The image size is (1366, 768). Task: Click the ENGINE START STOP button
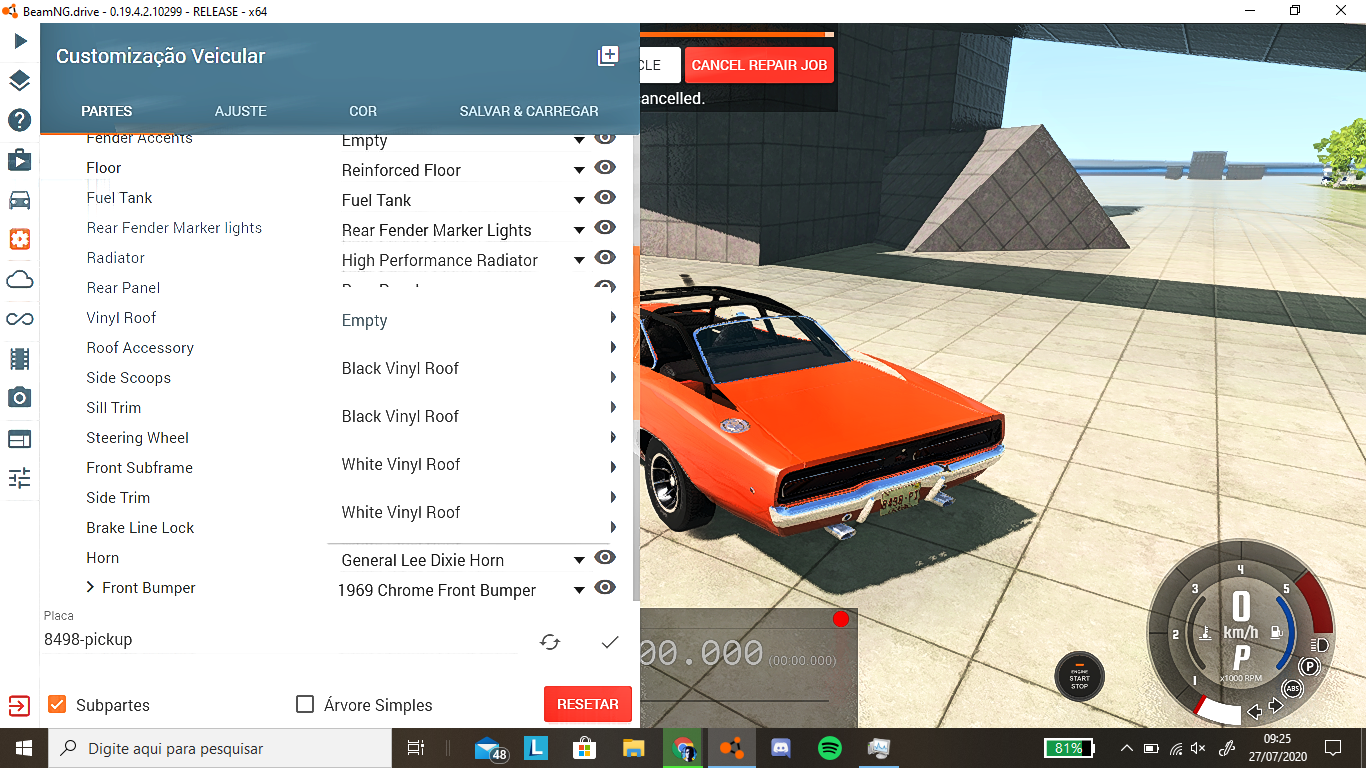1080,676
